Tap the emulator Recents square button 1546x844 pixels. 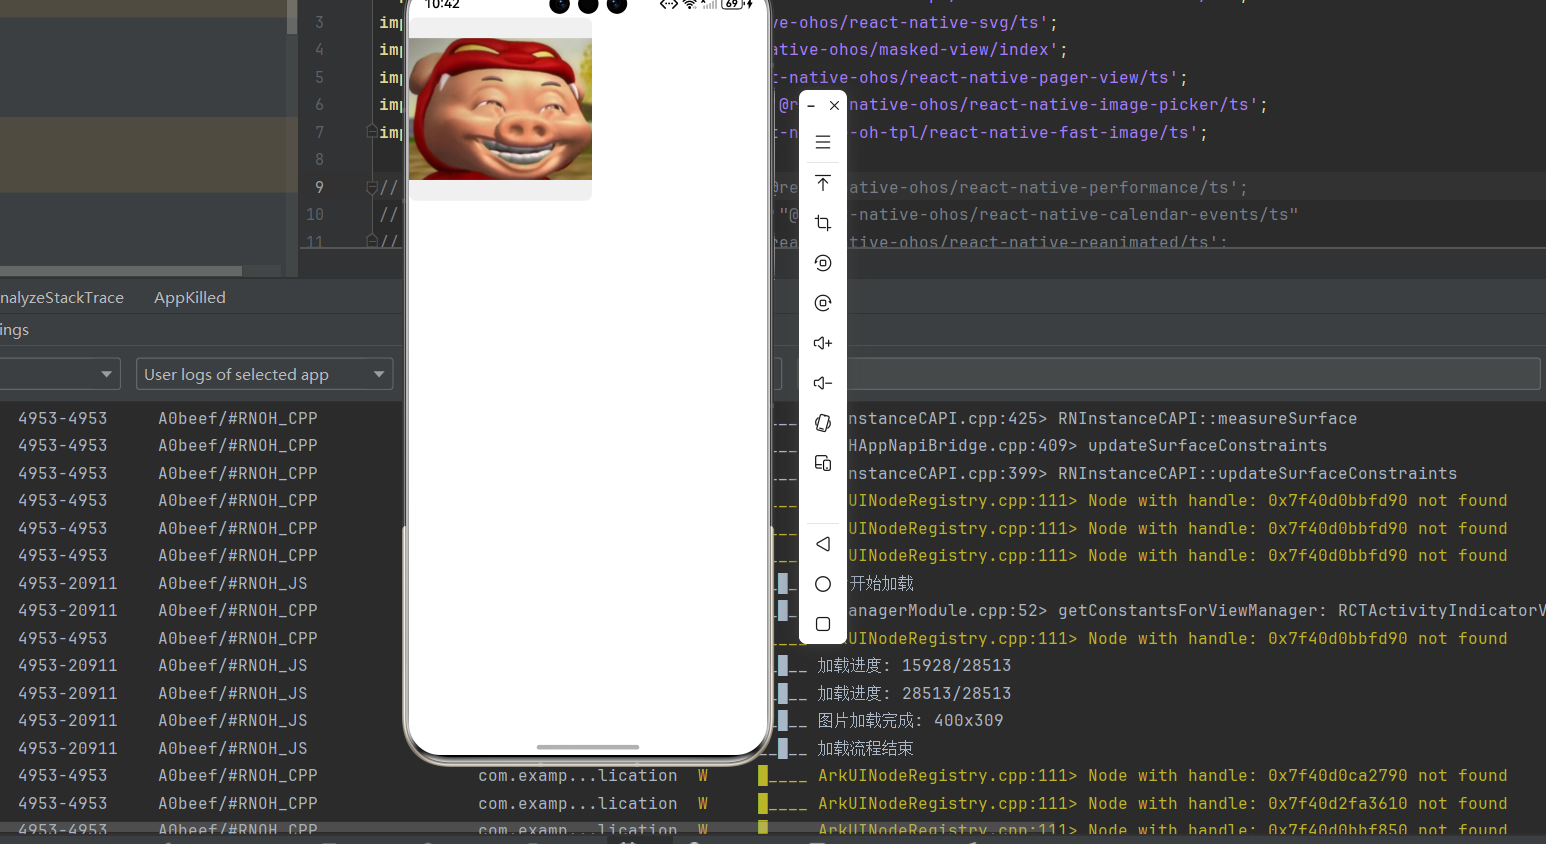(823, 624)
